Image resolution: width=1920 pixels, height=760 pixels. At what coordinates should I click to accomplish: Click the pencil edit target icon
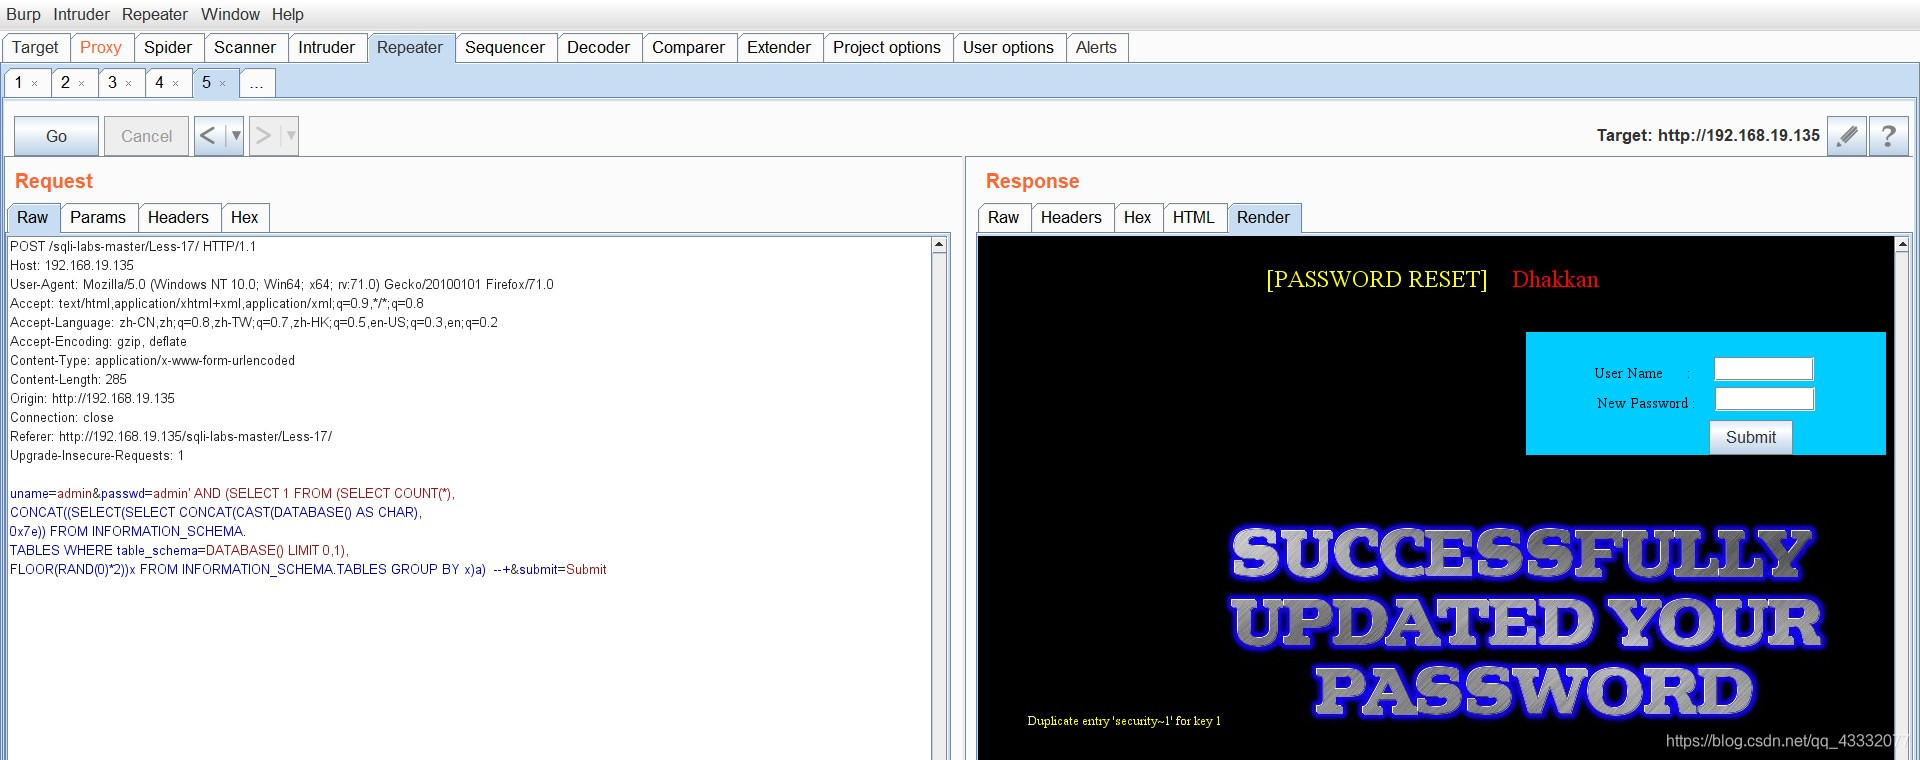pyautogui.click(x=1847, y=136)
